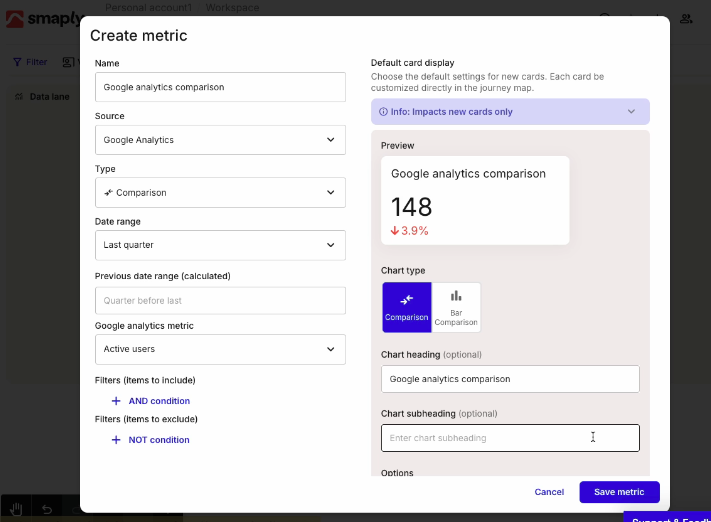Screen dimensions: 711x522
Task: Click the Data lane icon in background
Action: (19, 97)
